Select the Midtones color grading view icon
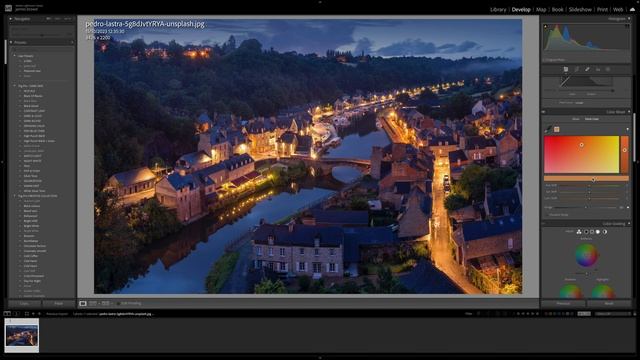The image size is (640, 360). point(592,232)
